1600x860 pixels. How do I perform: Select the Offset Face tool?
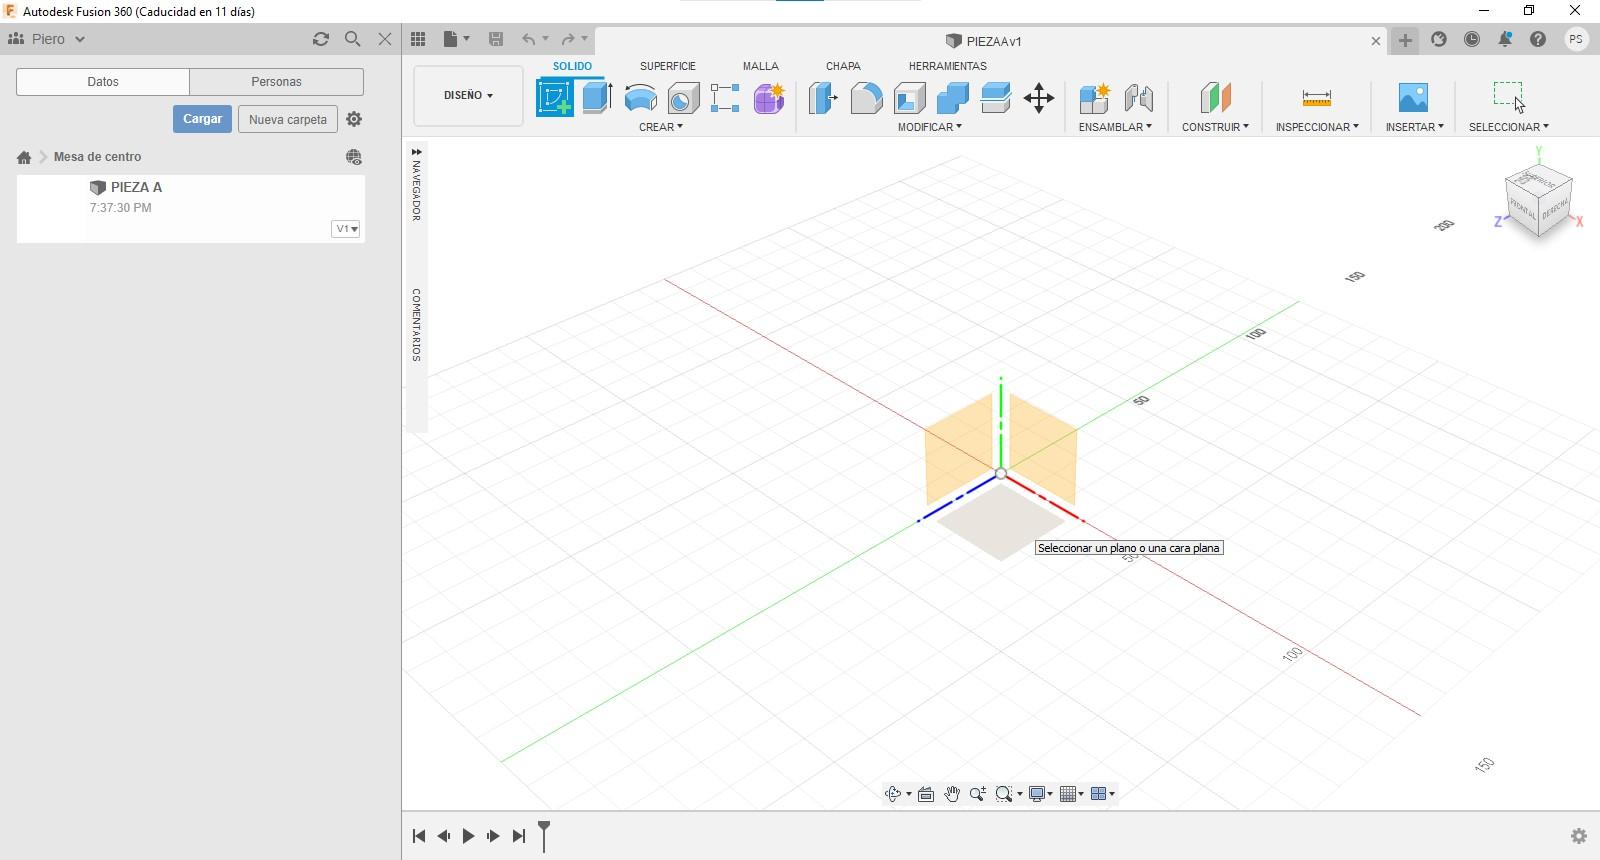996,98
